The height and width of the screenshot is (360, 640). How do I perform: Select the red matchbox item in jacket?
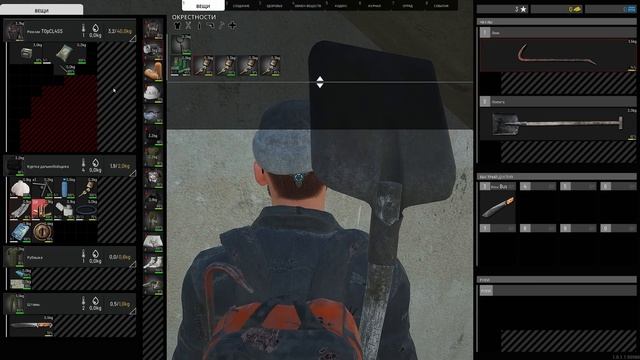tap(42, 209)
